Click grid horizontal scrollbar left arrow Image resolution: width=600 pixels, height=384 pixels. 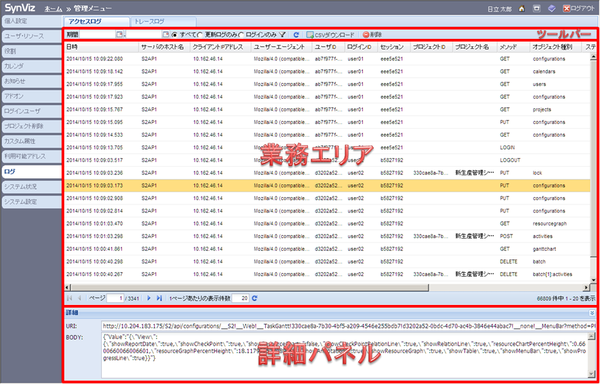[x=67, y=287]
